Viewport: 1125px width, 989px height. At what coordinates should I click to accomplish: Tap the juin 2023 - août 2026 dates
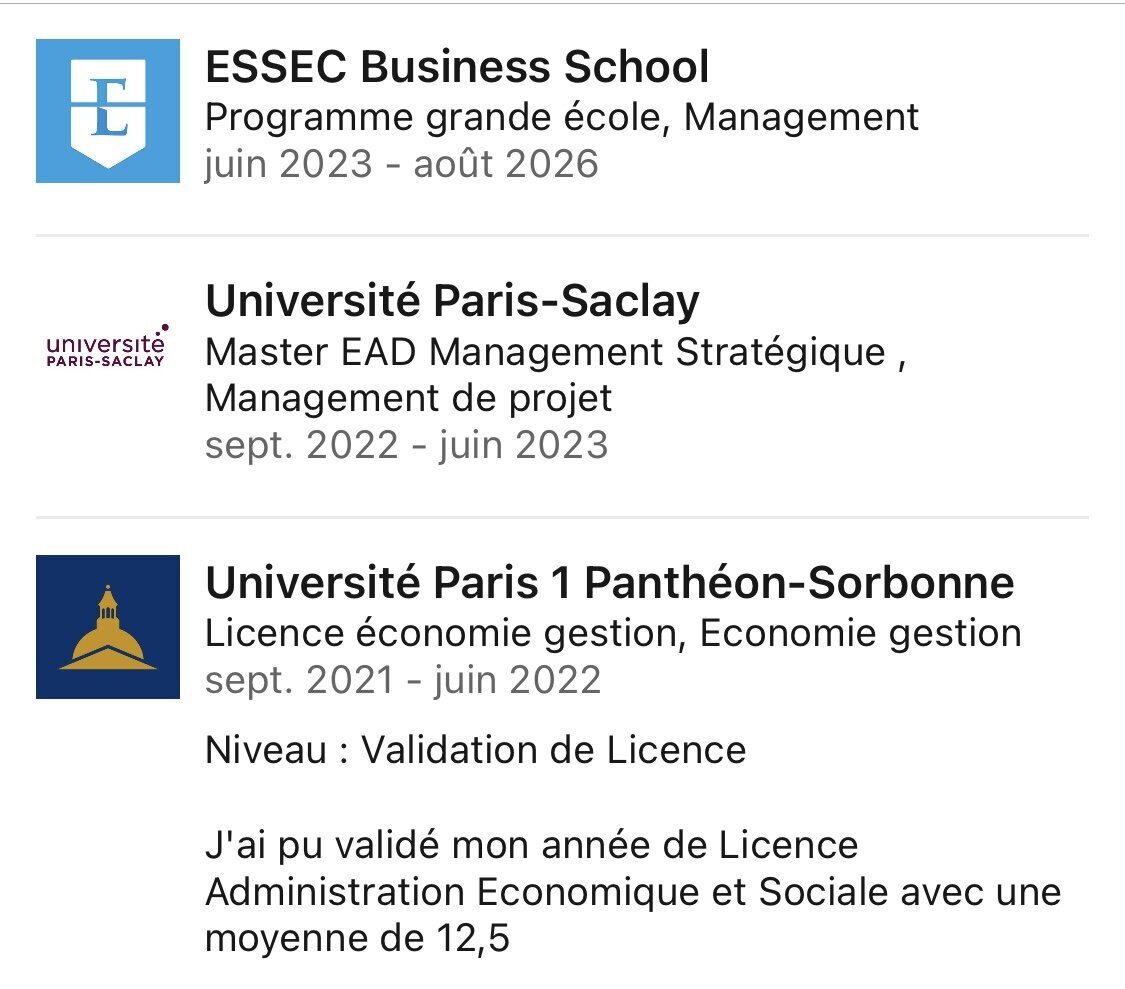(x=401, y=163)
